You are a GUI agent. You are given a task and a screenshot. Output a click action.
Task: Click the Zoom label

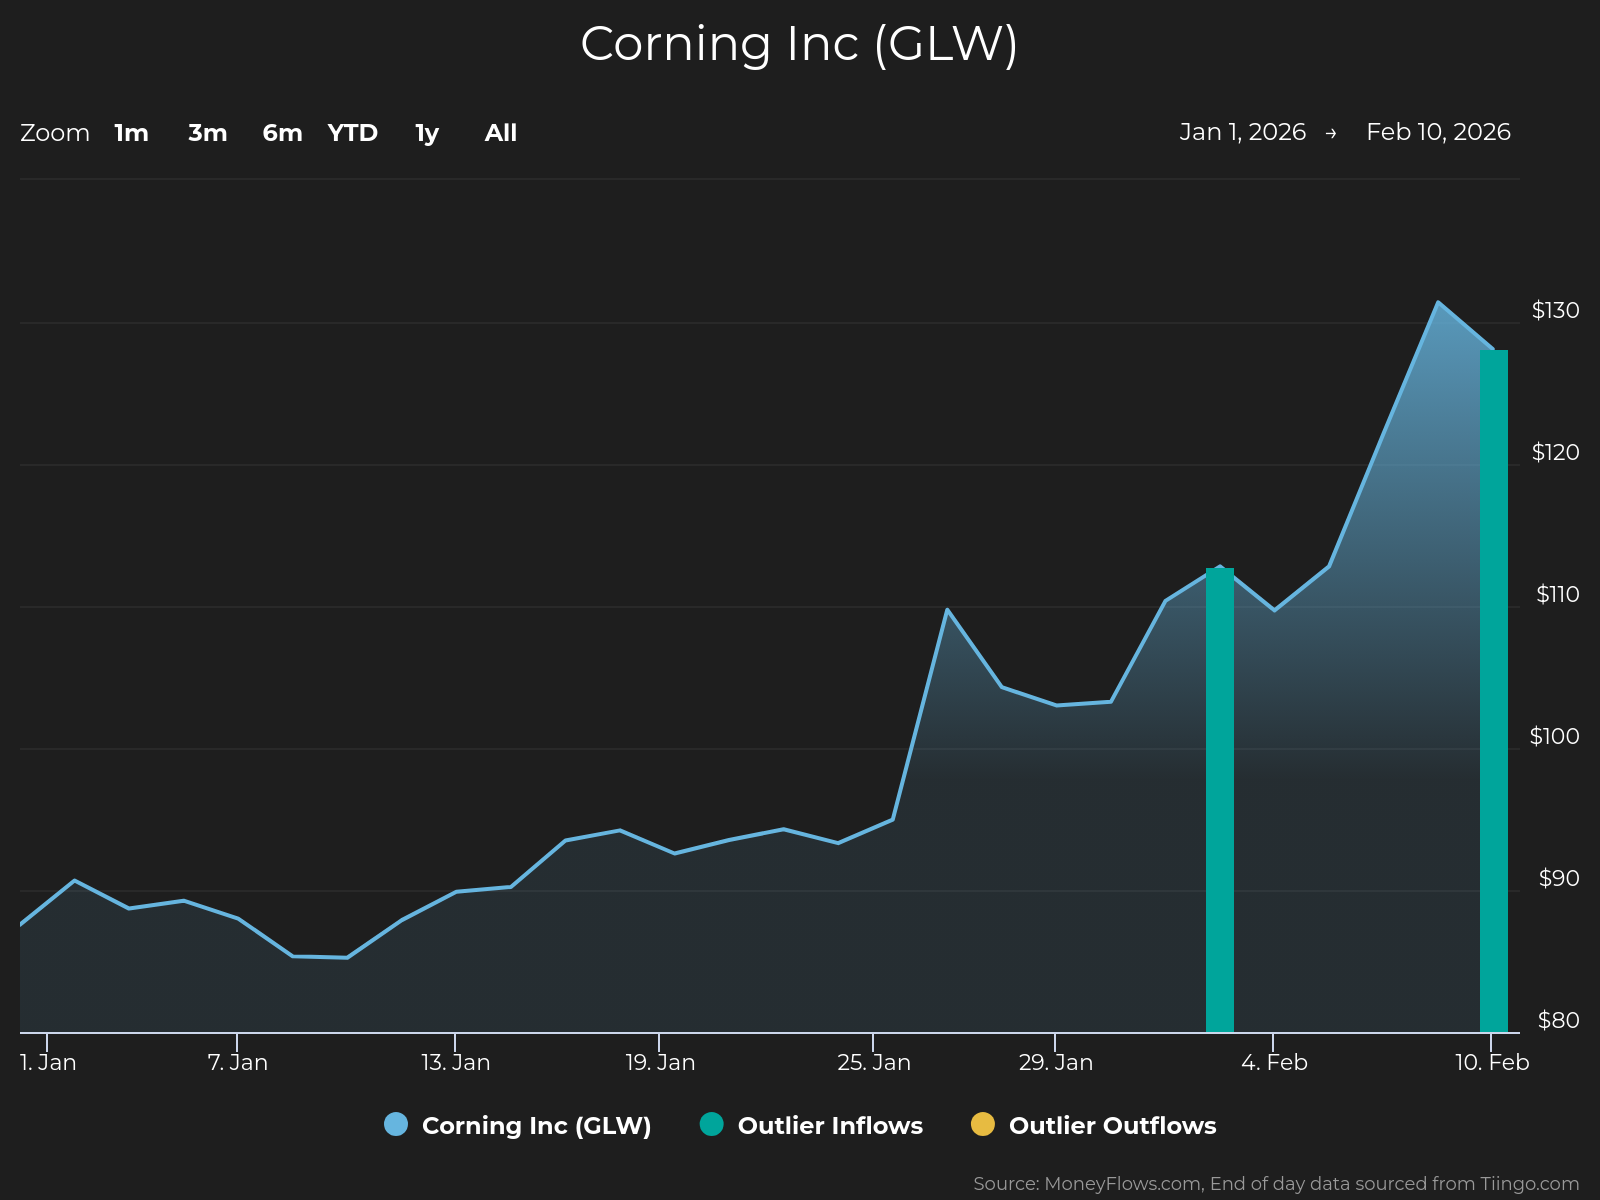[x=55, y=133]
